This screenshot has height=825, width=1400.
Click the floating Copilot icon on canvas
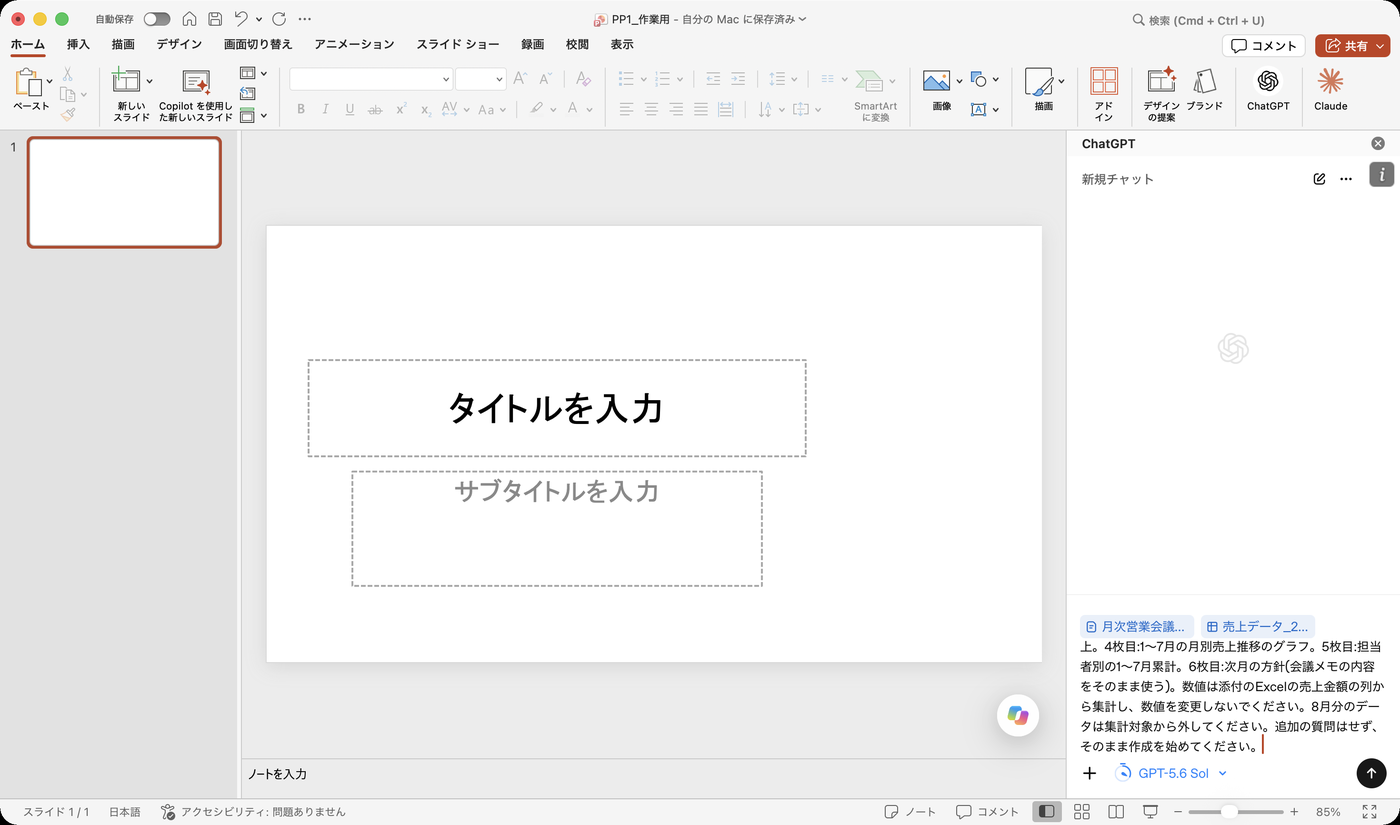pyautogui.click(x=1018, y=715)
